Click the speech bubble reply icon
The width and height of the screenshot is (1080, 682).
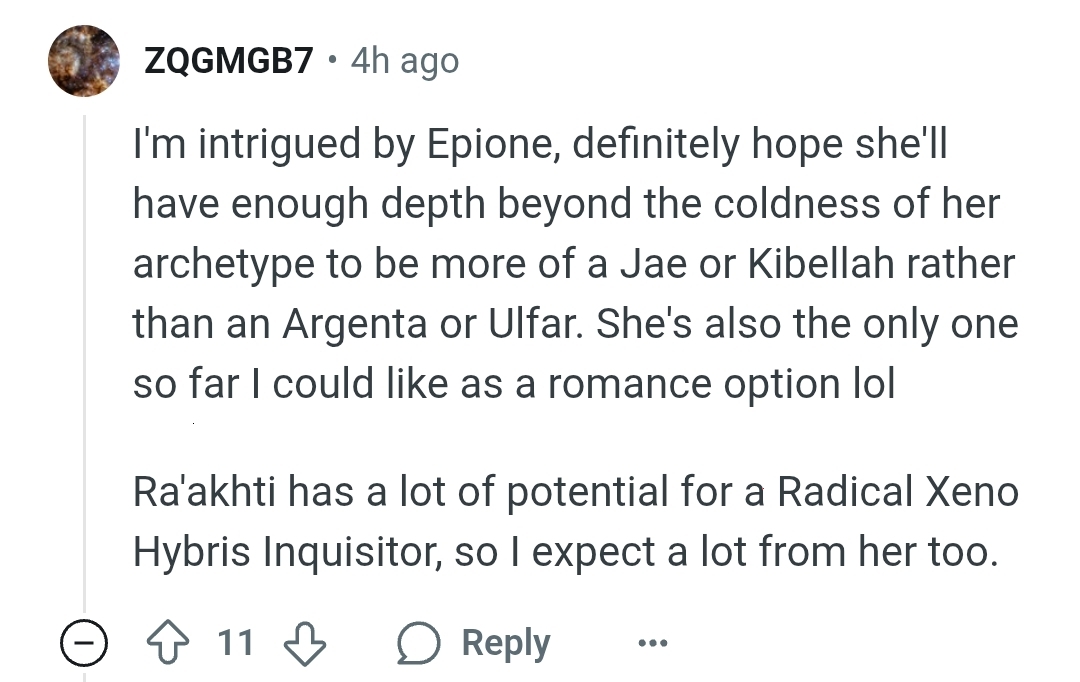(x=419, y=644)
